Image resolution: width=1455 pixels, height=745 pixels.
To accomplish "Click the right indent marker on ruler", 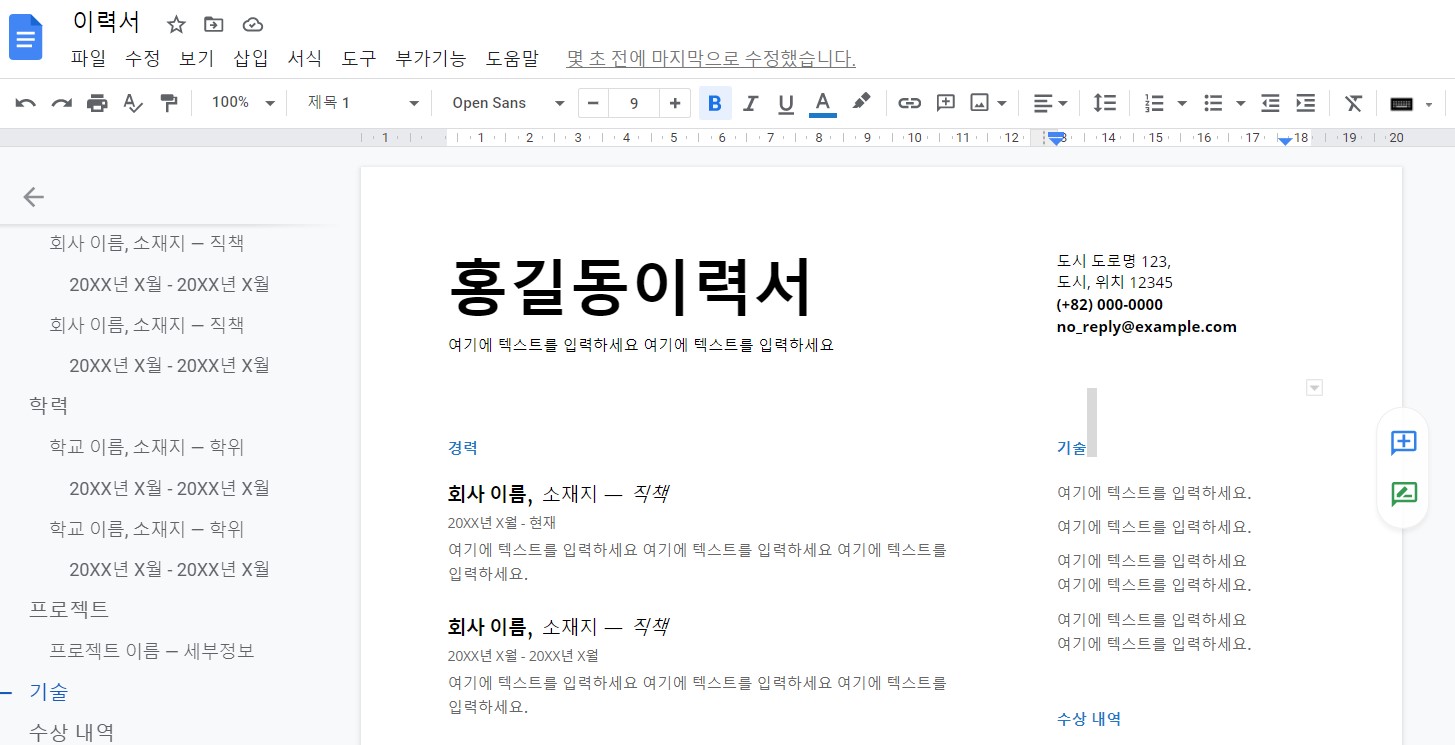I will (1285, 142).
